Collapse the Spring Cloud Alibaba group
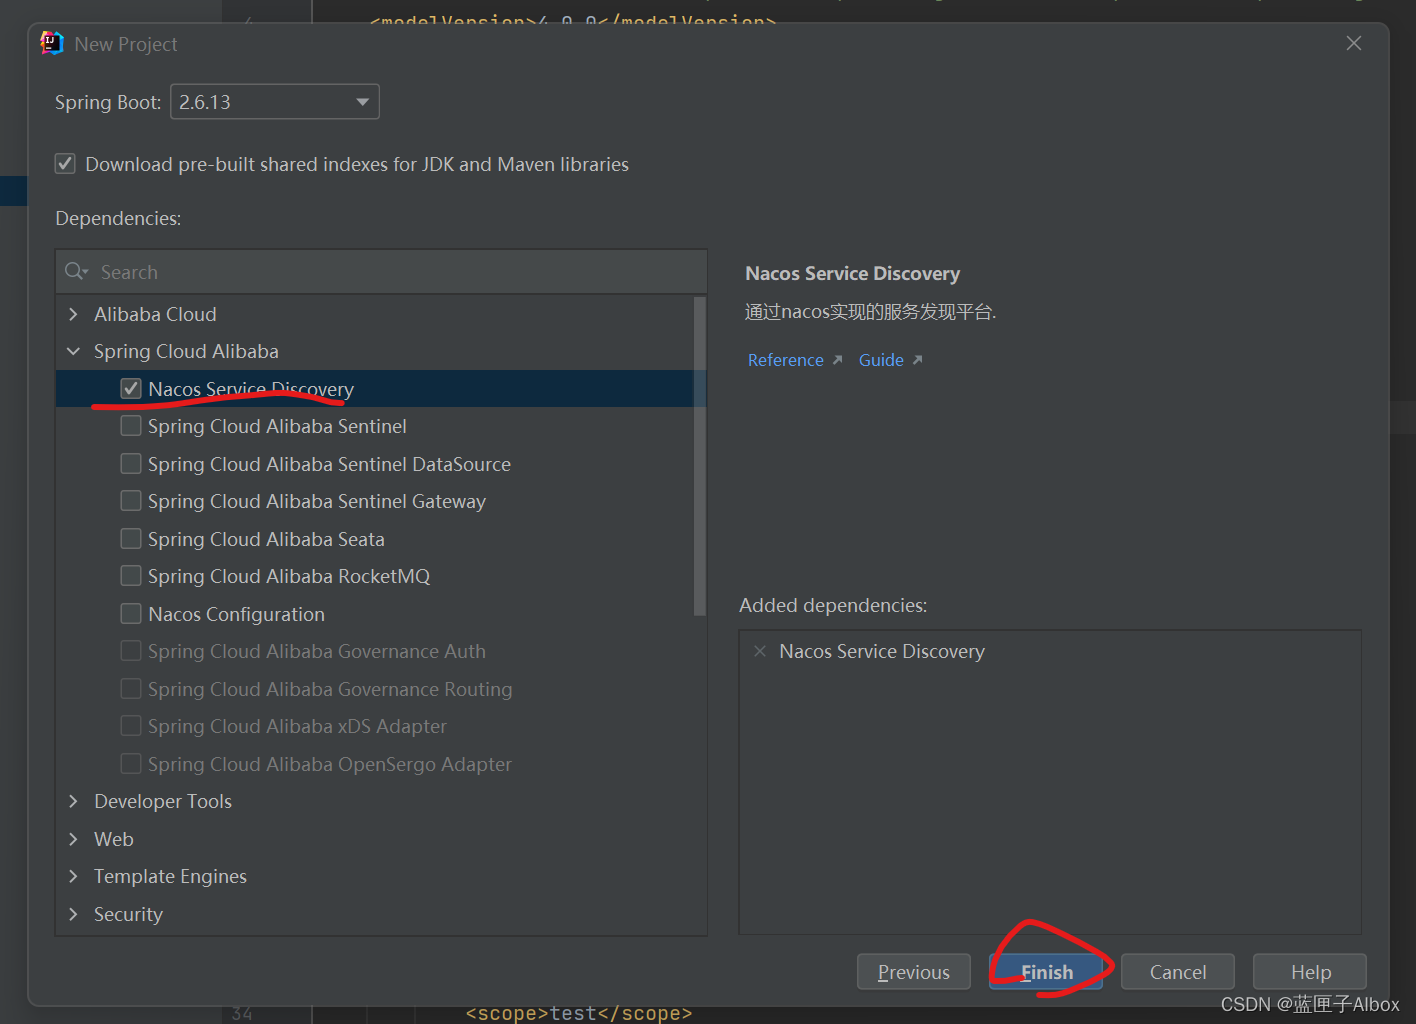 [73, 351]
